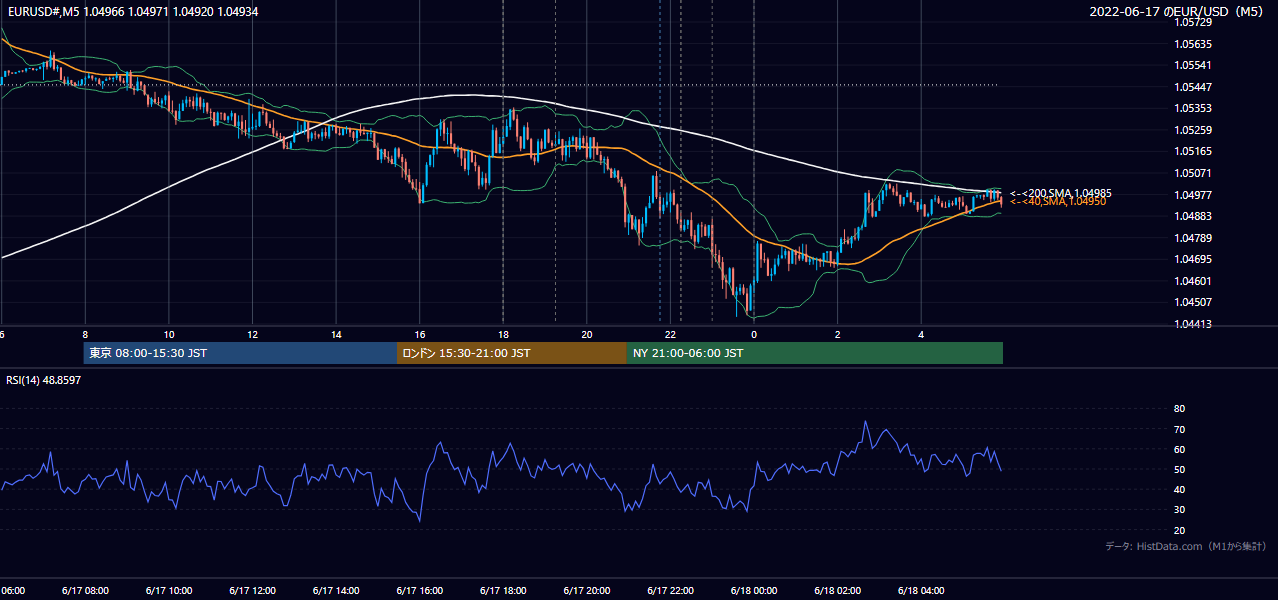Click price axis label 1.05635
This screenshot has width=1278, height=600.
point(1192,44)
